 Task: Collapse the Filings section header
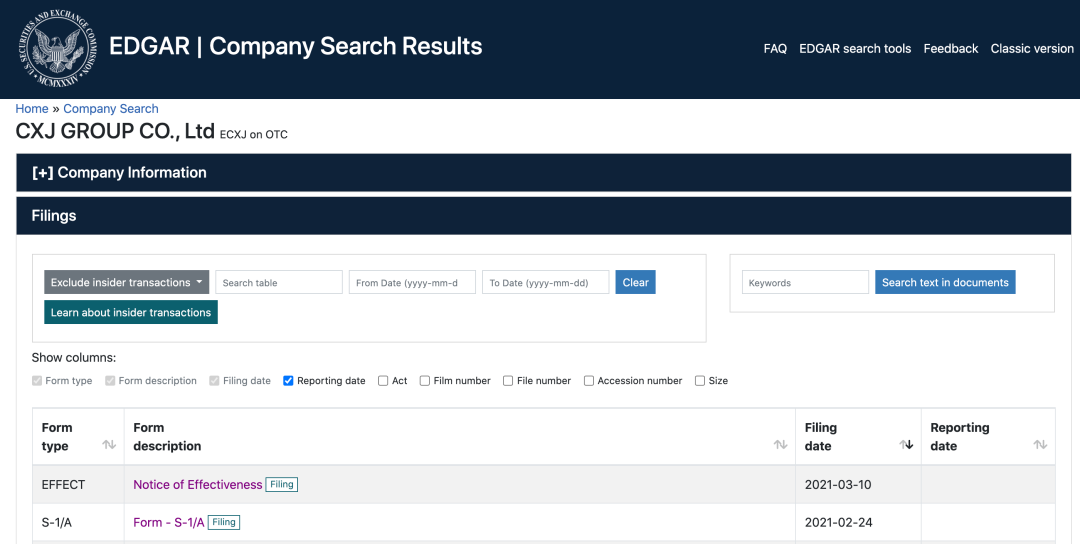tap(54, 216)
